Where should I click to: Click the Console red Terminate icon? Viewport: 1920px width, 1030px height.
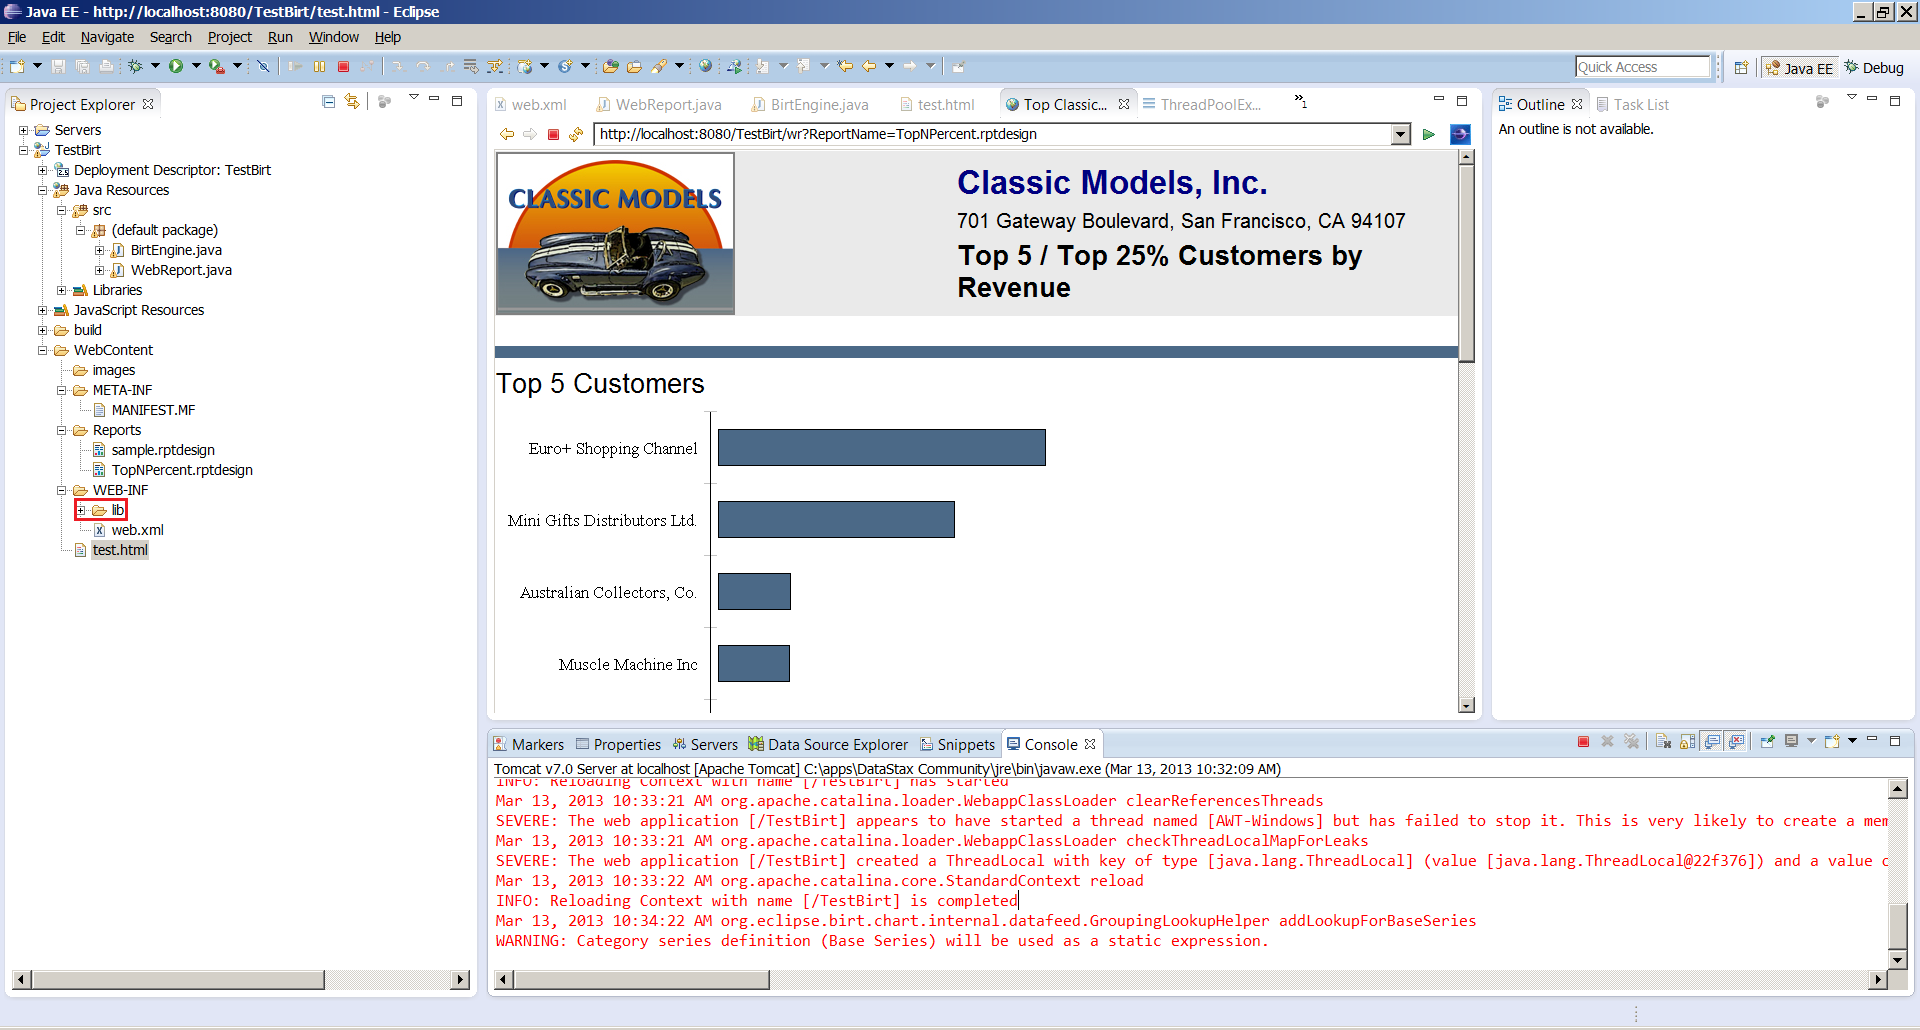(1583, 742)
